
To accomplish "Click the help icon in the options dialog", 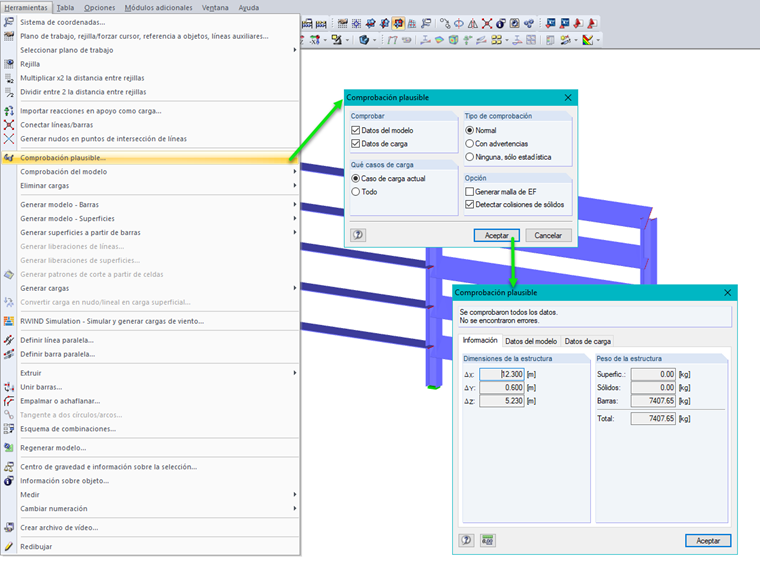I will click(358, 235).
